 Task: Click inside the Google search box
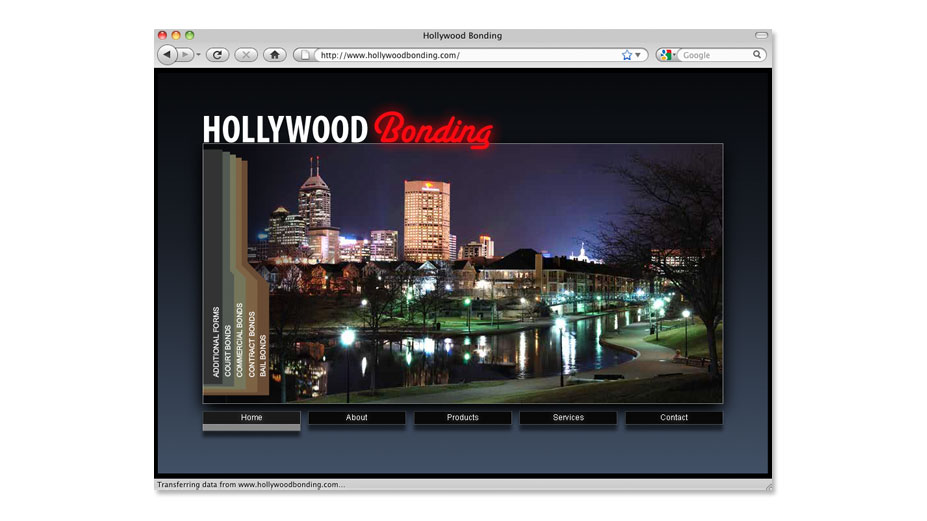click(x=715, y=55)
